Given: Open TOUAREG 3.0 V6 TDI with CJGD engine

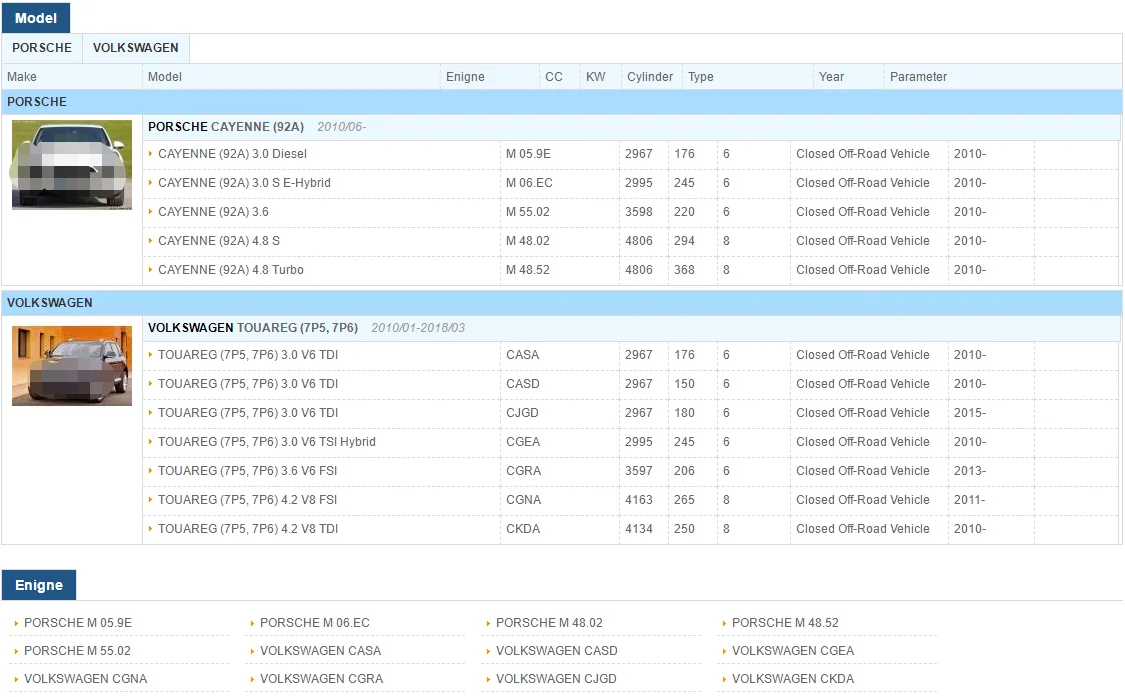Looking at the screenshot, I should tap(248, 413).
